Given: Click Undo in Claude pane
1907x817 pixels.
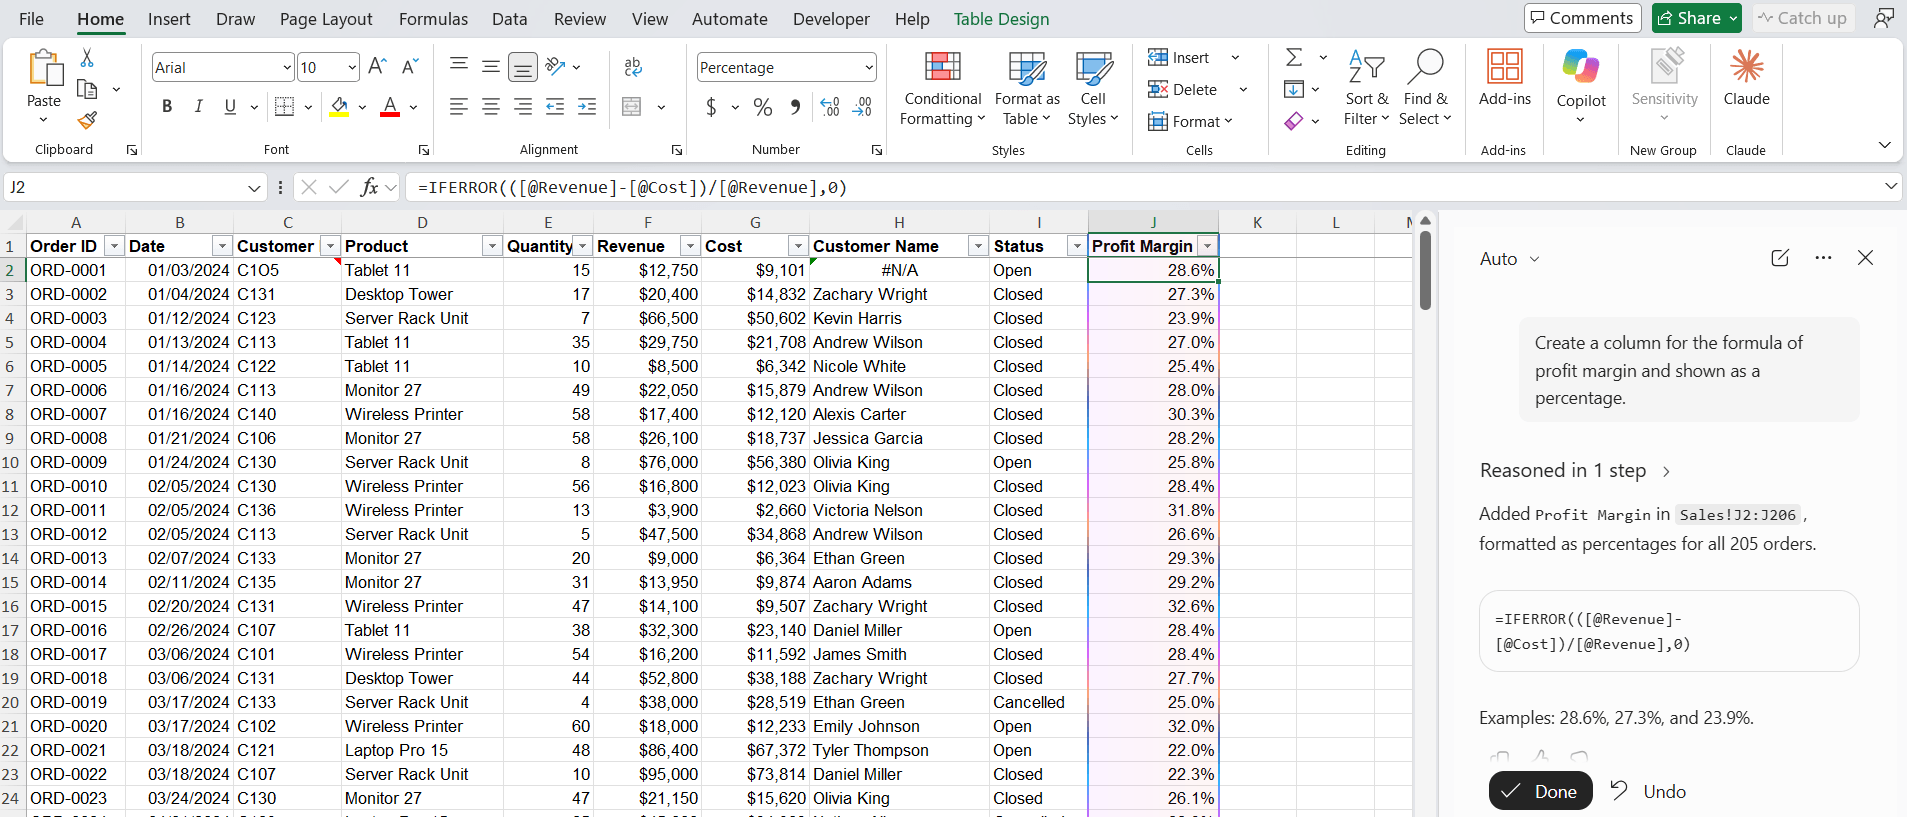Looking at the screenshot, I should [x=1648, y=791].
